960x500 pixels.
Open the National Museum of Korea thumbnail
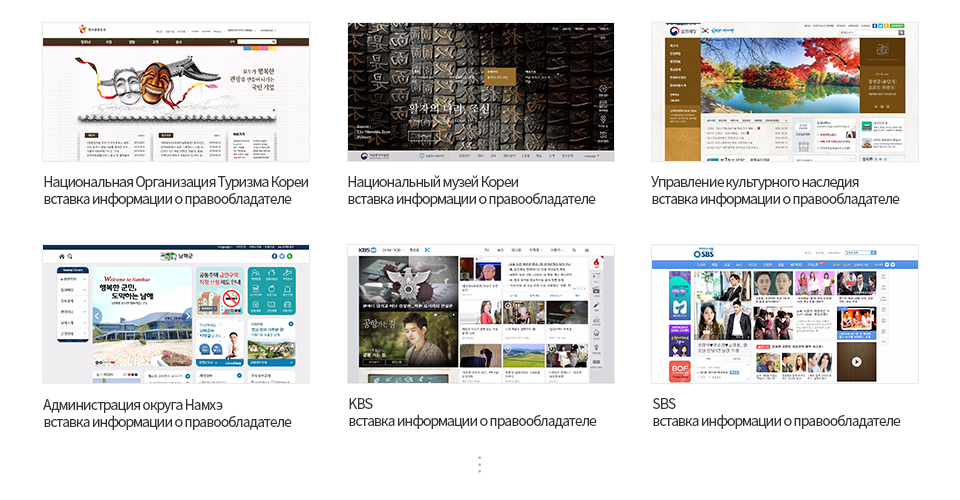[x=480, y=92]
